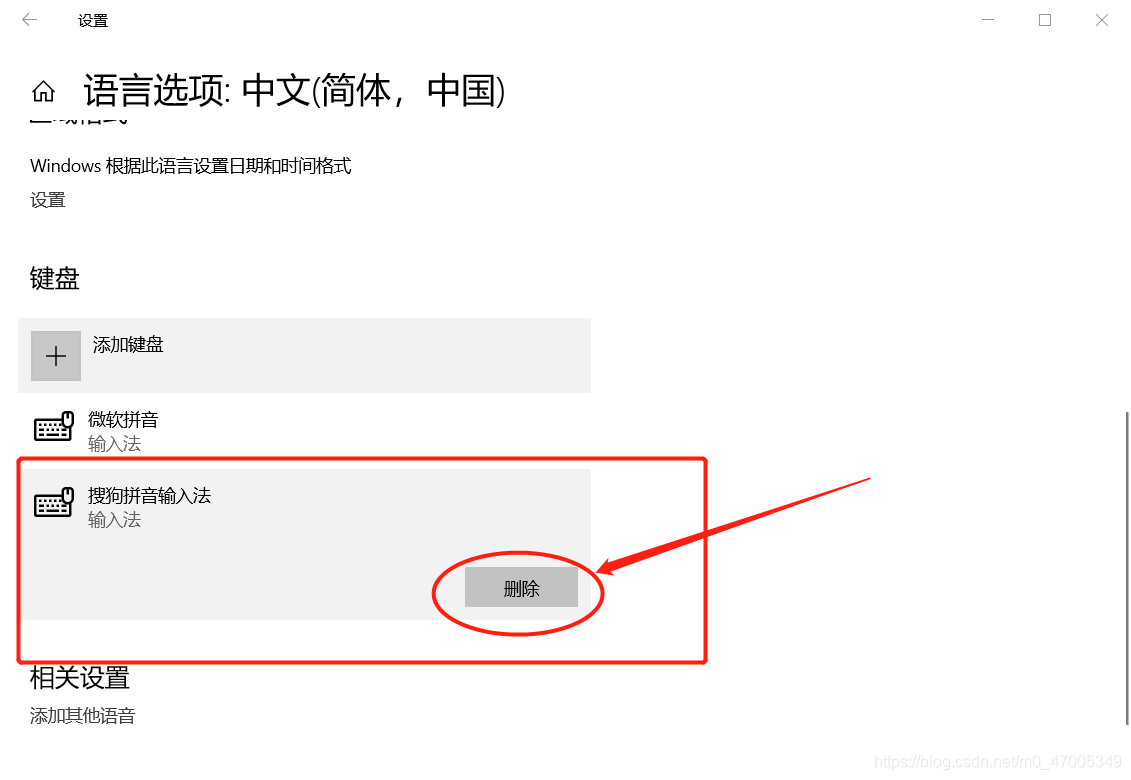Select the 搜狗拼音输入法 entry text
The image size is (1131, 780).
pyautogui.click(x=149, y=496)
